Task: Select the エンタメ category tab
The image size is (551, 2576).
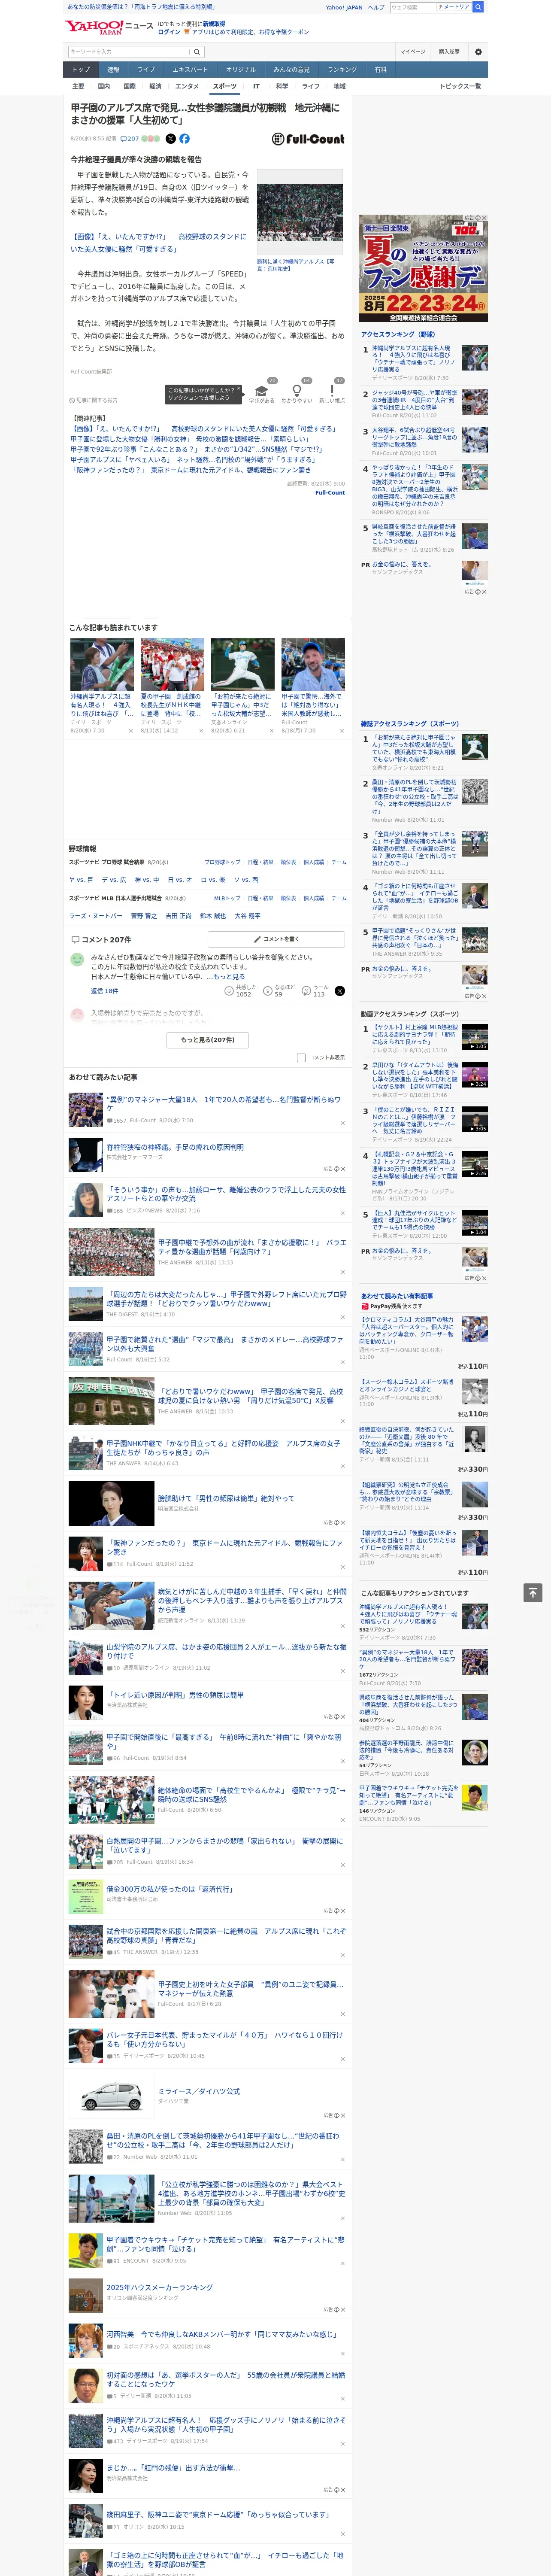Action: point(187,86)
